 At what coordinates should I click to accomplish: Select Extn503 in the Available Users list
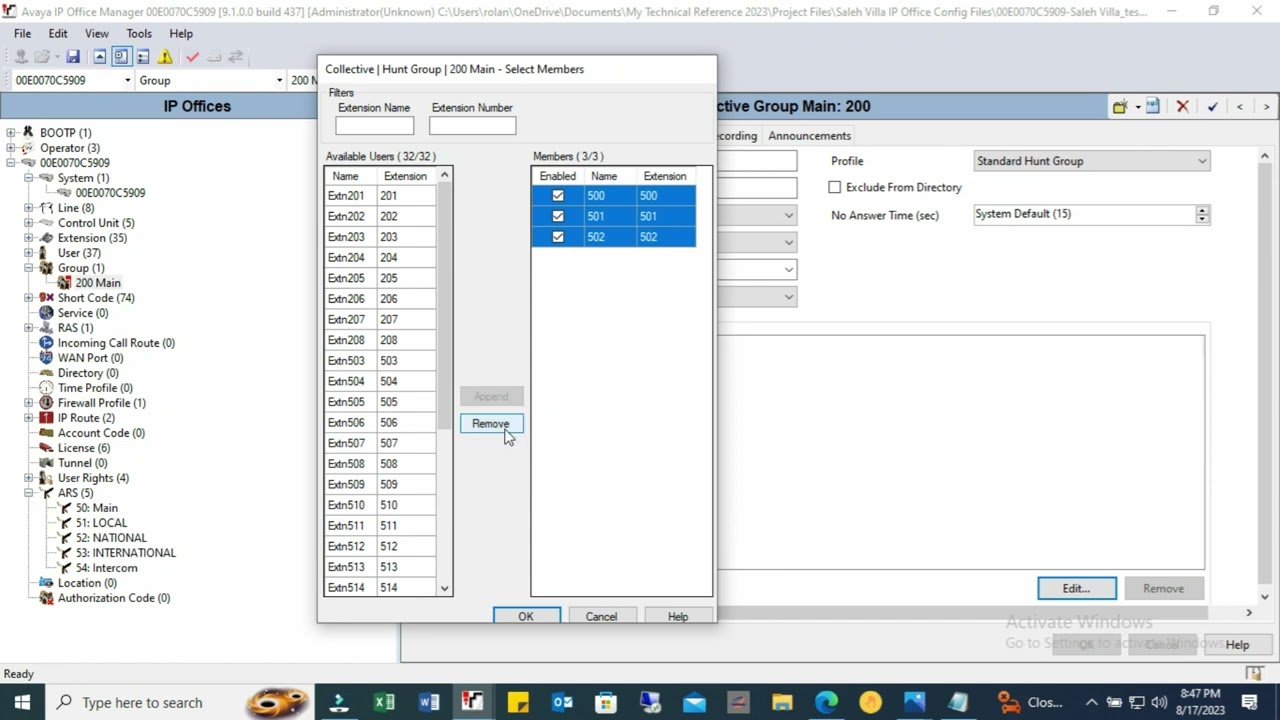tap(381, 361)
